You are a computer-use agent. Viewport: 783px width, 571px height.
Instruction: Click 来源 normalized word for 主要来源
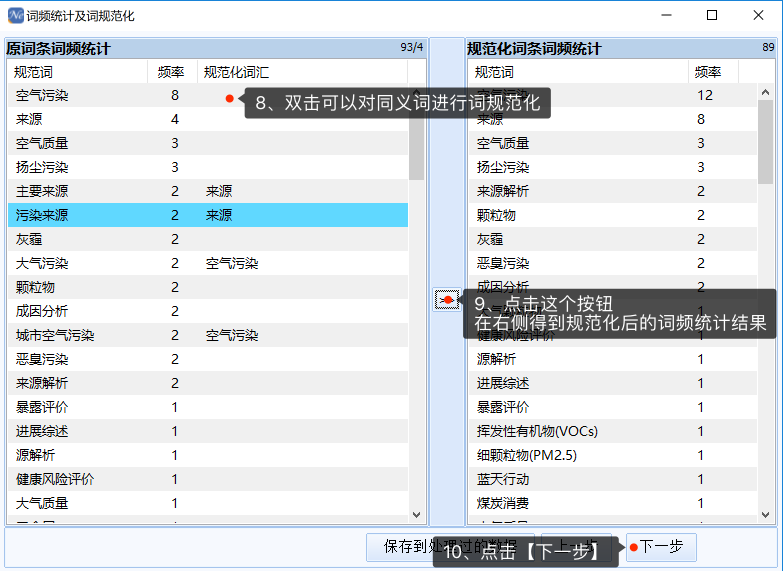click(219, 191)
